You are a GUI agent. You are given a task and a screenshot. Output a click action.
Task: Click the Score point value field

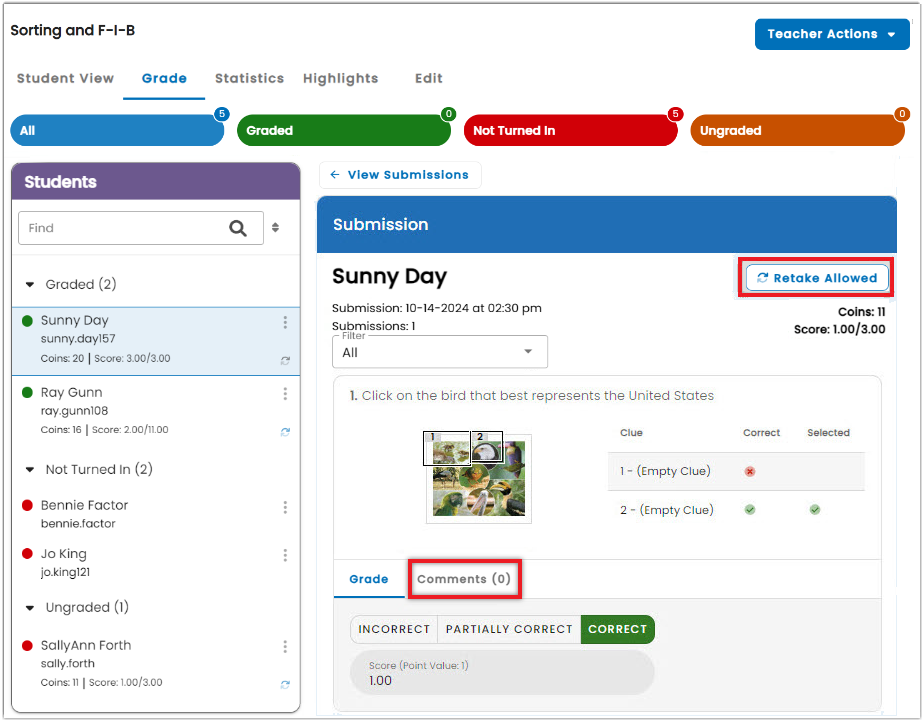(502, 673)
